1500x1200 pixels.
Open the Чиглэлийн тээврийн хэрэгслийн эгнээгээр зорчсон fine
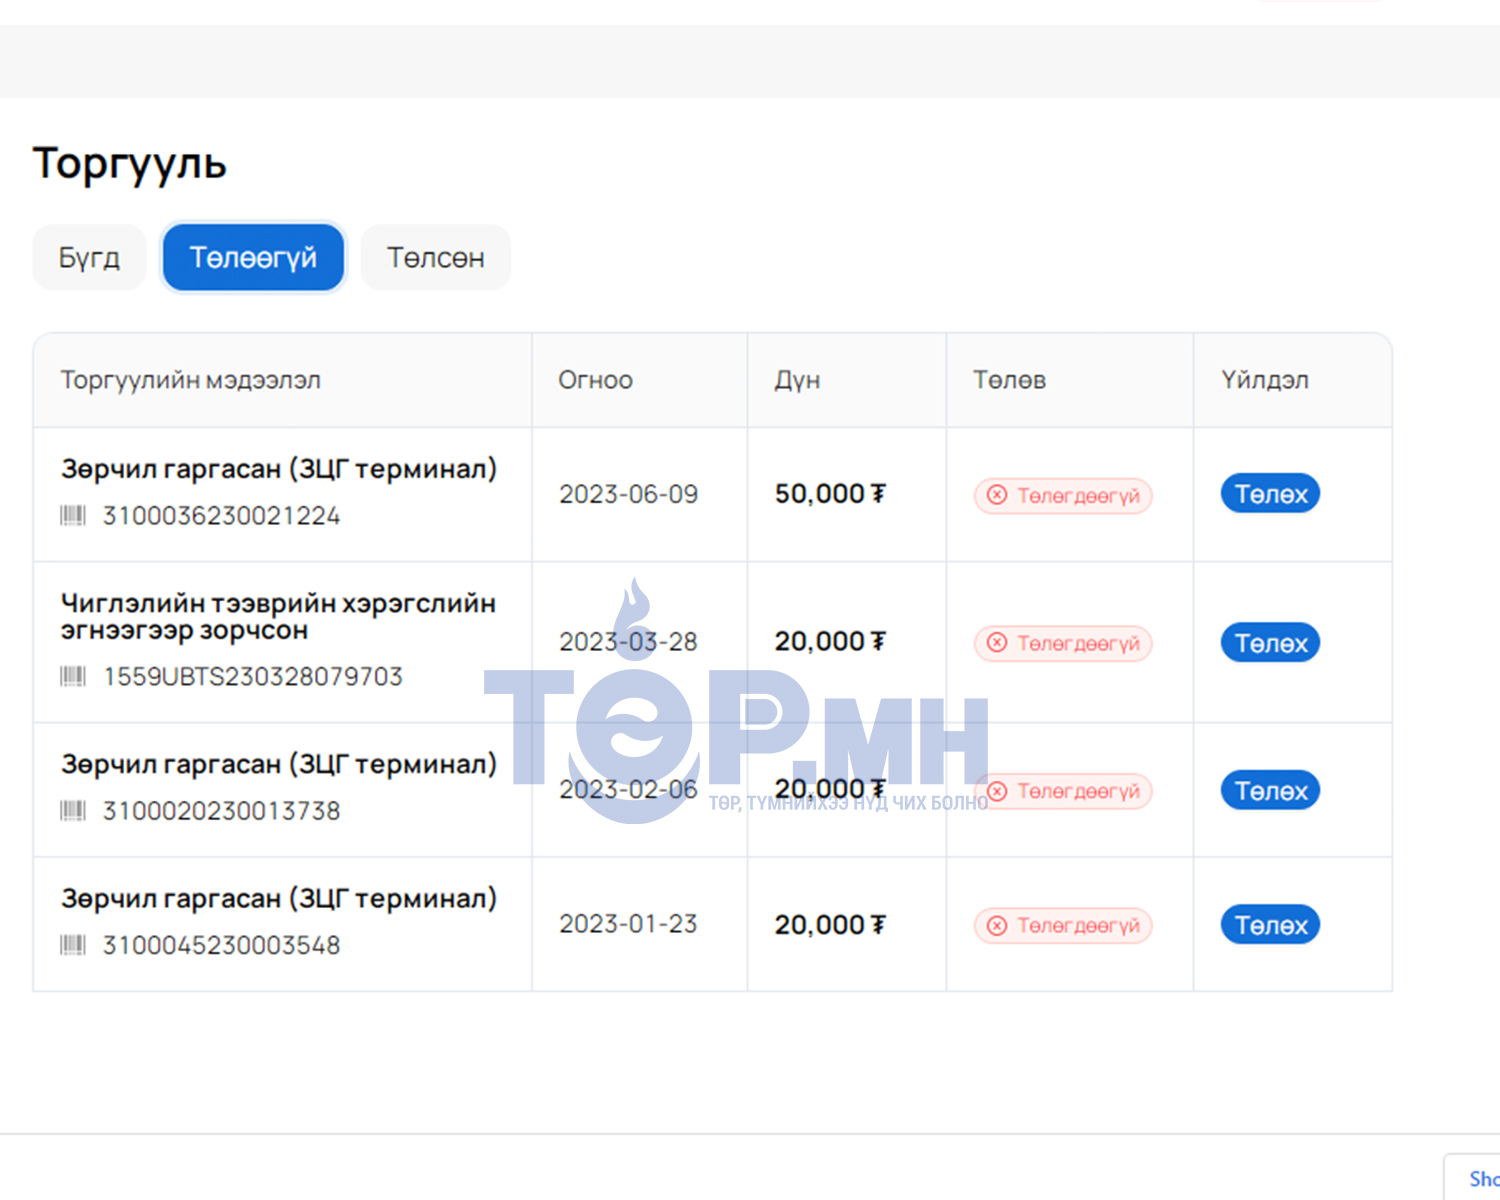[278, 617]
